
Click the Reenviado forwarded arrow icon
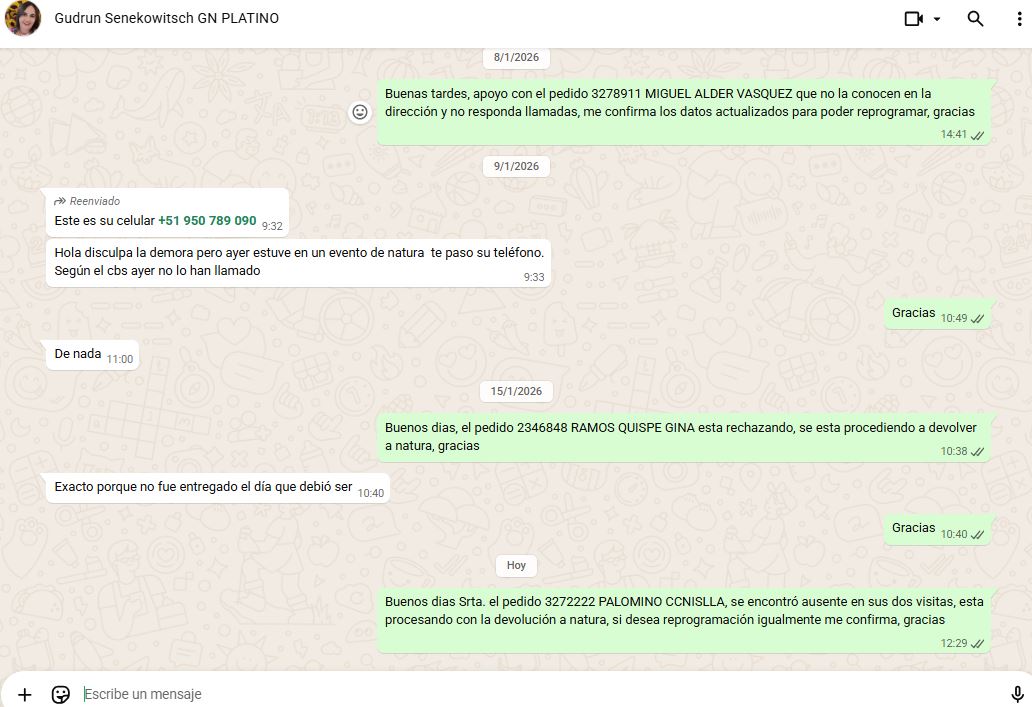point(60,201)
